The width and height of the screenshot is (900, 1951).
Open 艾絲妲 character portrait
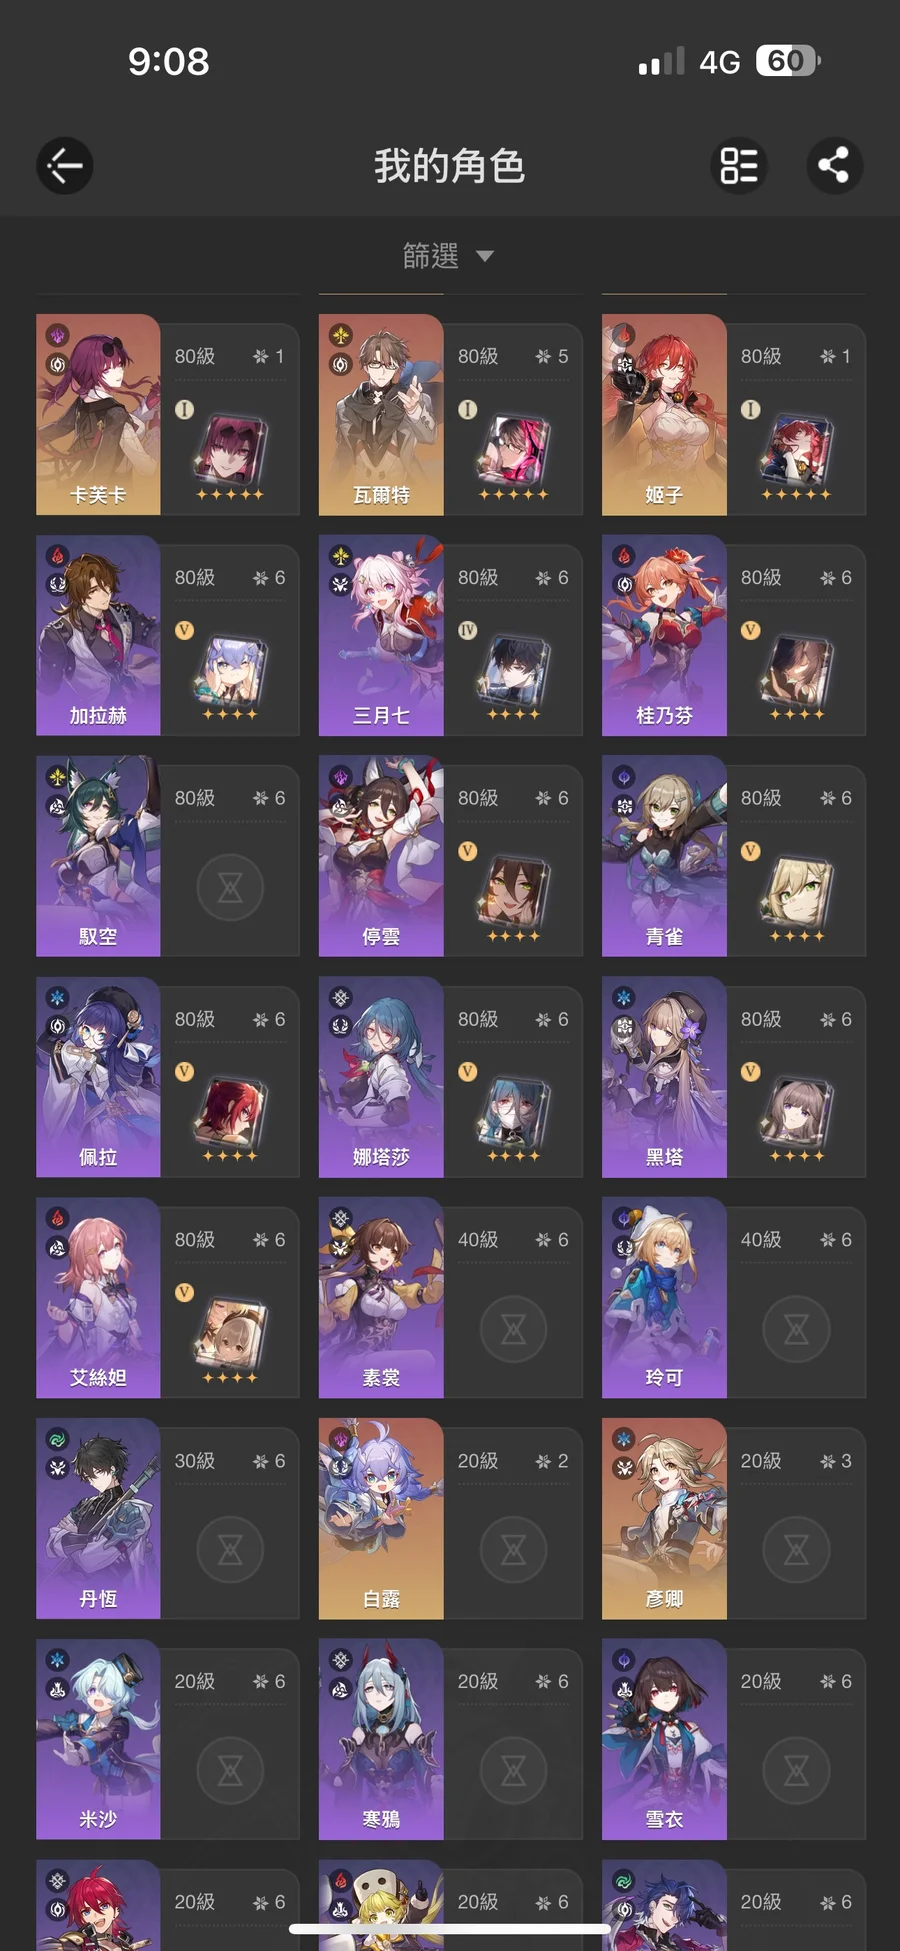98,1298
